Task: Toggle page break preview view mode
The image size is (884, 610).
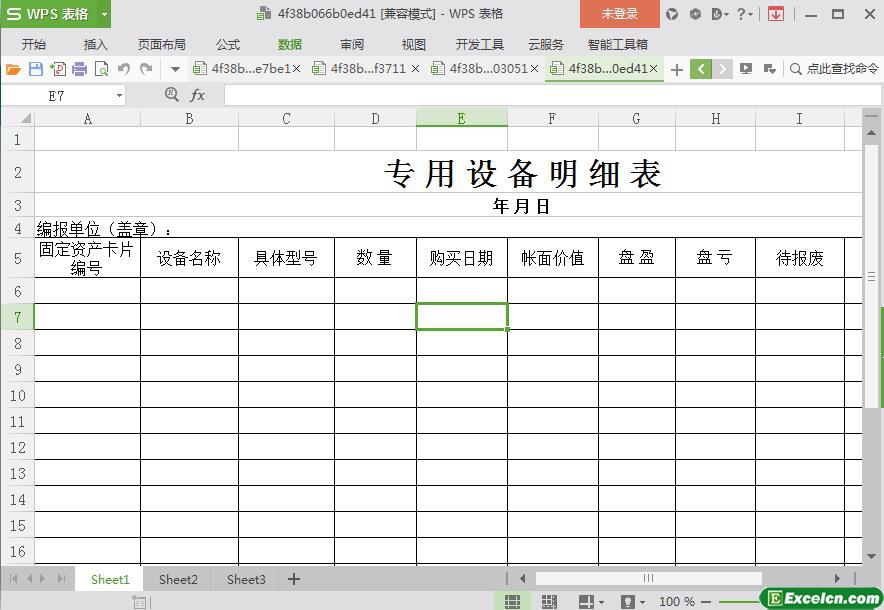Action: tap(549, 601)
